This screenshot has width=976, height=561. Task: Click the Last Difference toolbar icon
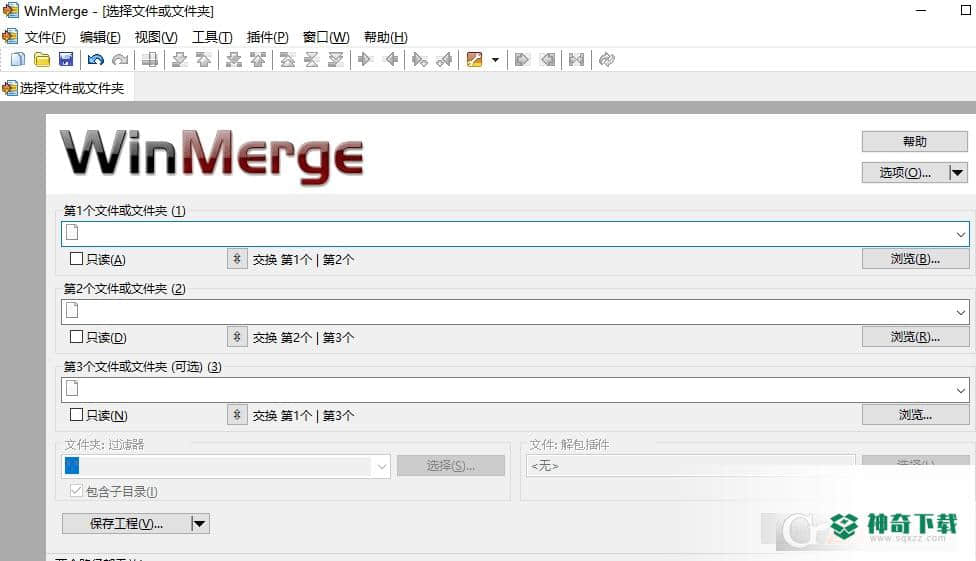(336, 60)
